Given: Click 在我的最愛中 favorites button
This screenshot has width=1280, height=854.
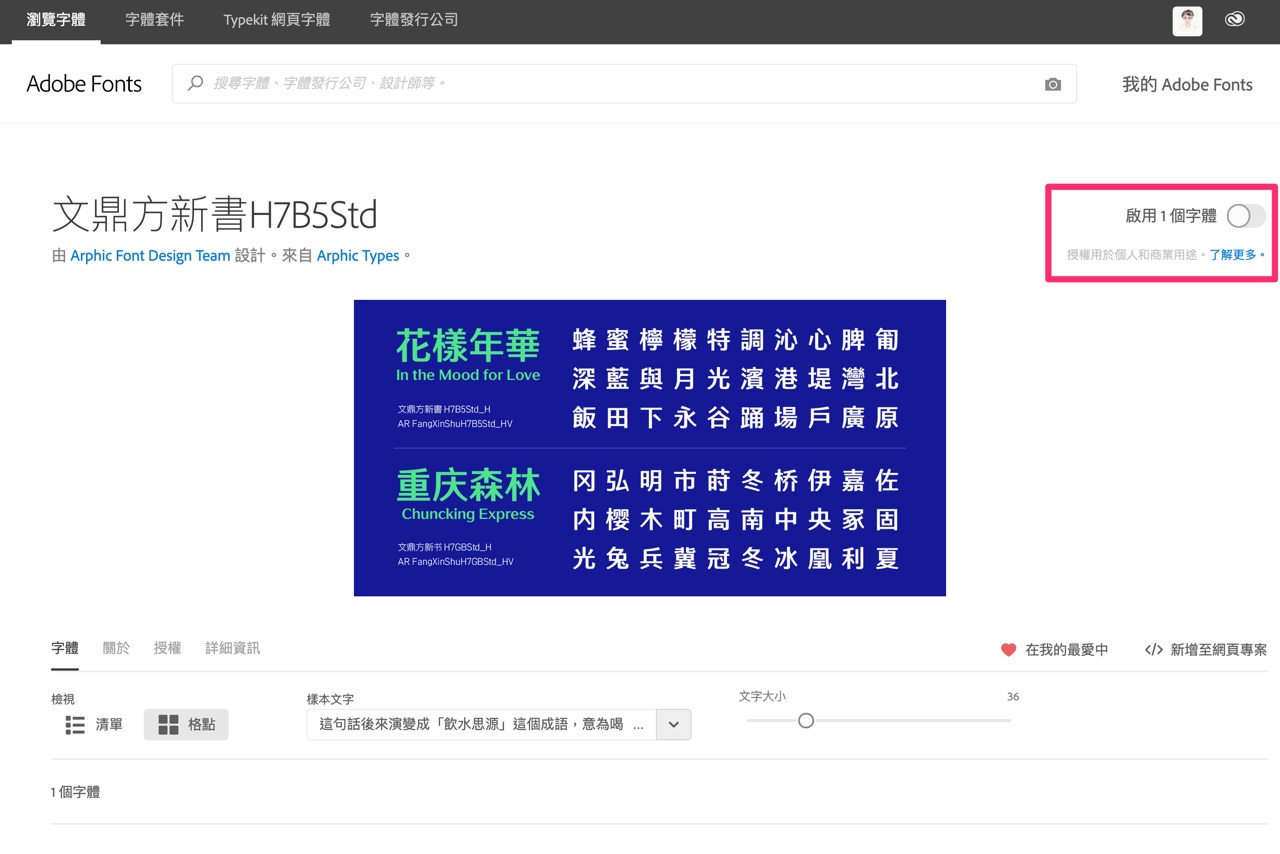Looking at the screenshot, I should 1054,650.
